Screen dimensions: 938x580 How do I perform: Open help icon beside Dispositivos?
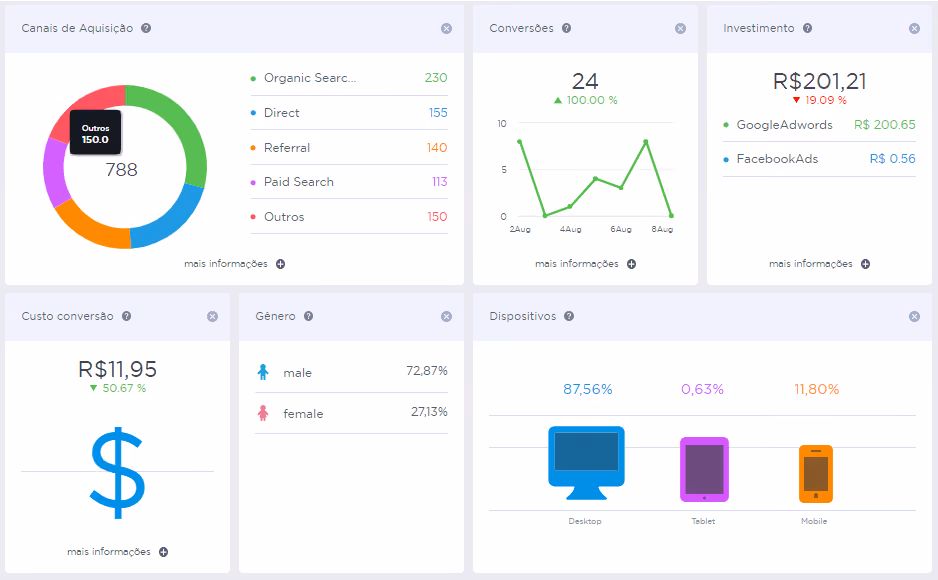coord(569,316)
